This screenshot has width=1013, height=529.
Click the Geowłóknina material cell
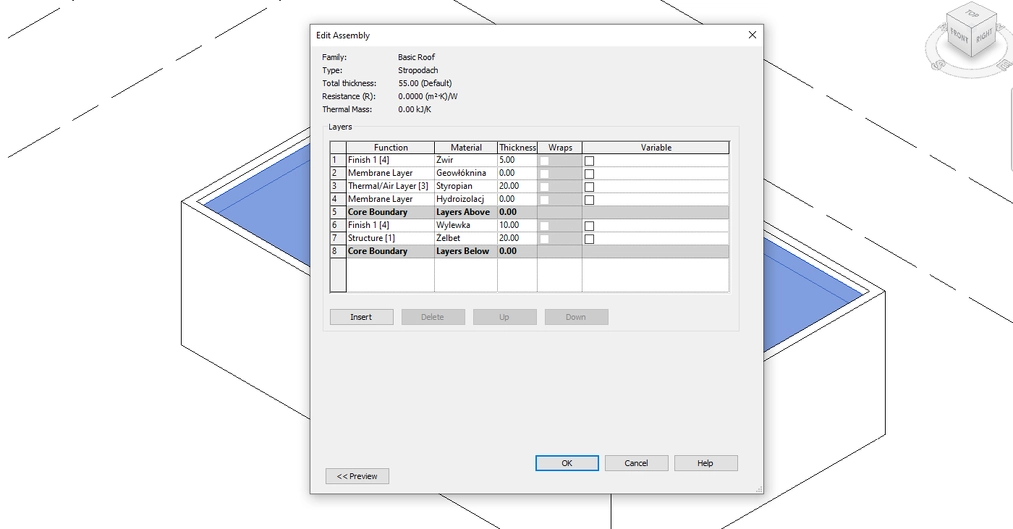click(465, 173)
